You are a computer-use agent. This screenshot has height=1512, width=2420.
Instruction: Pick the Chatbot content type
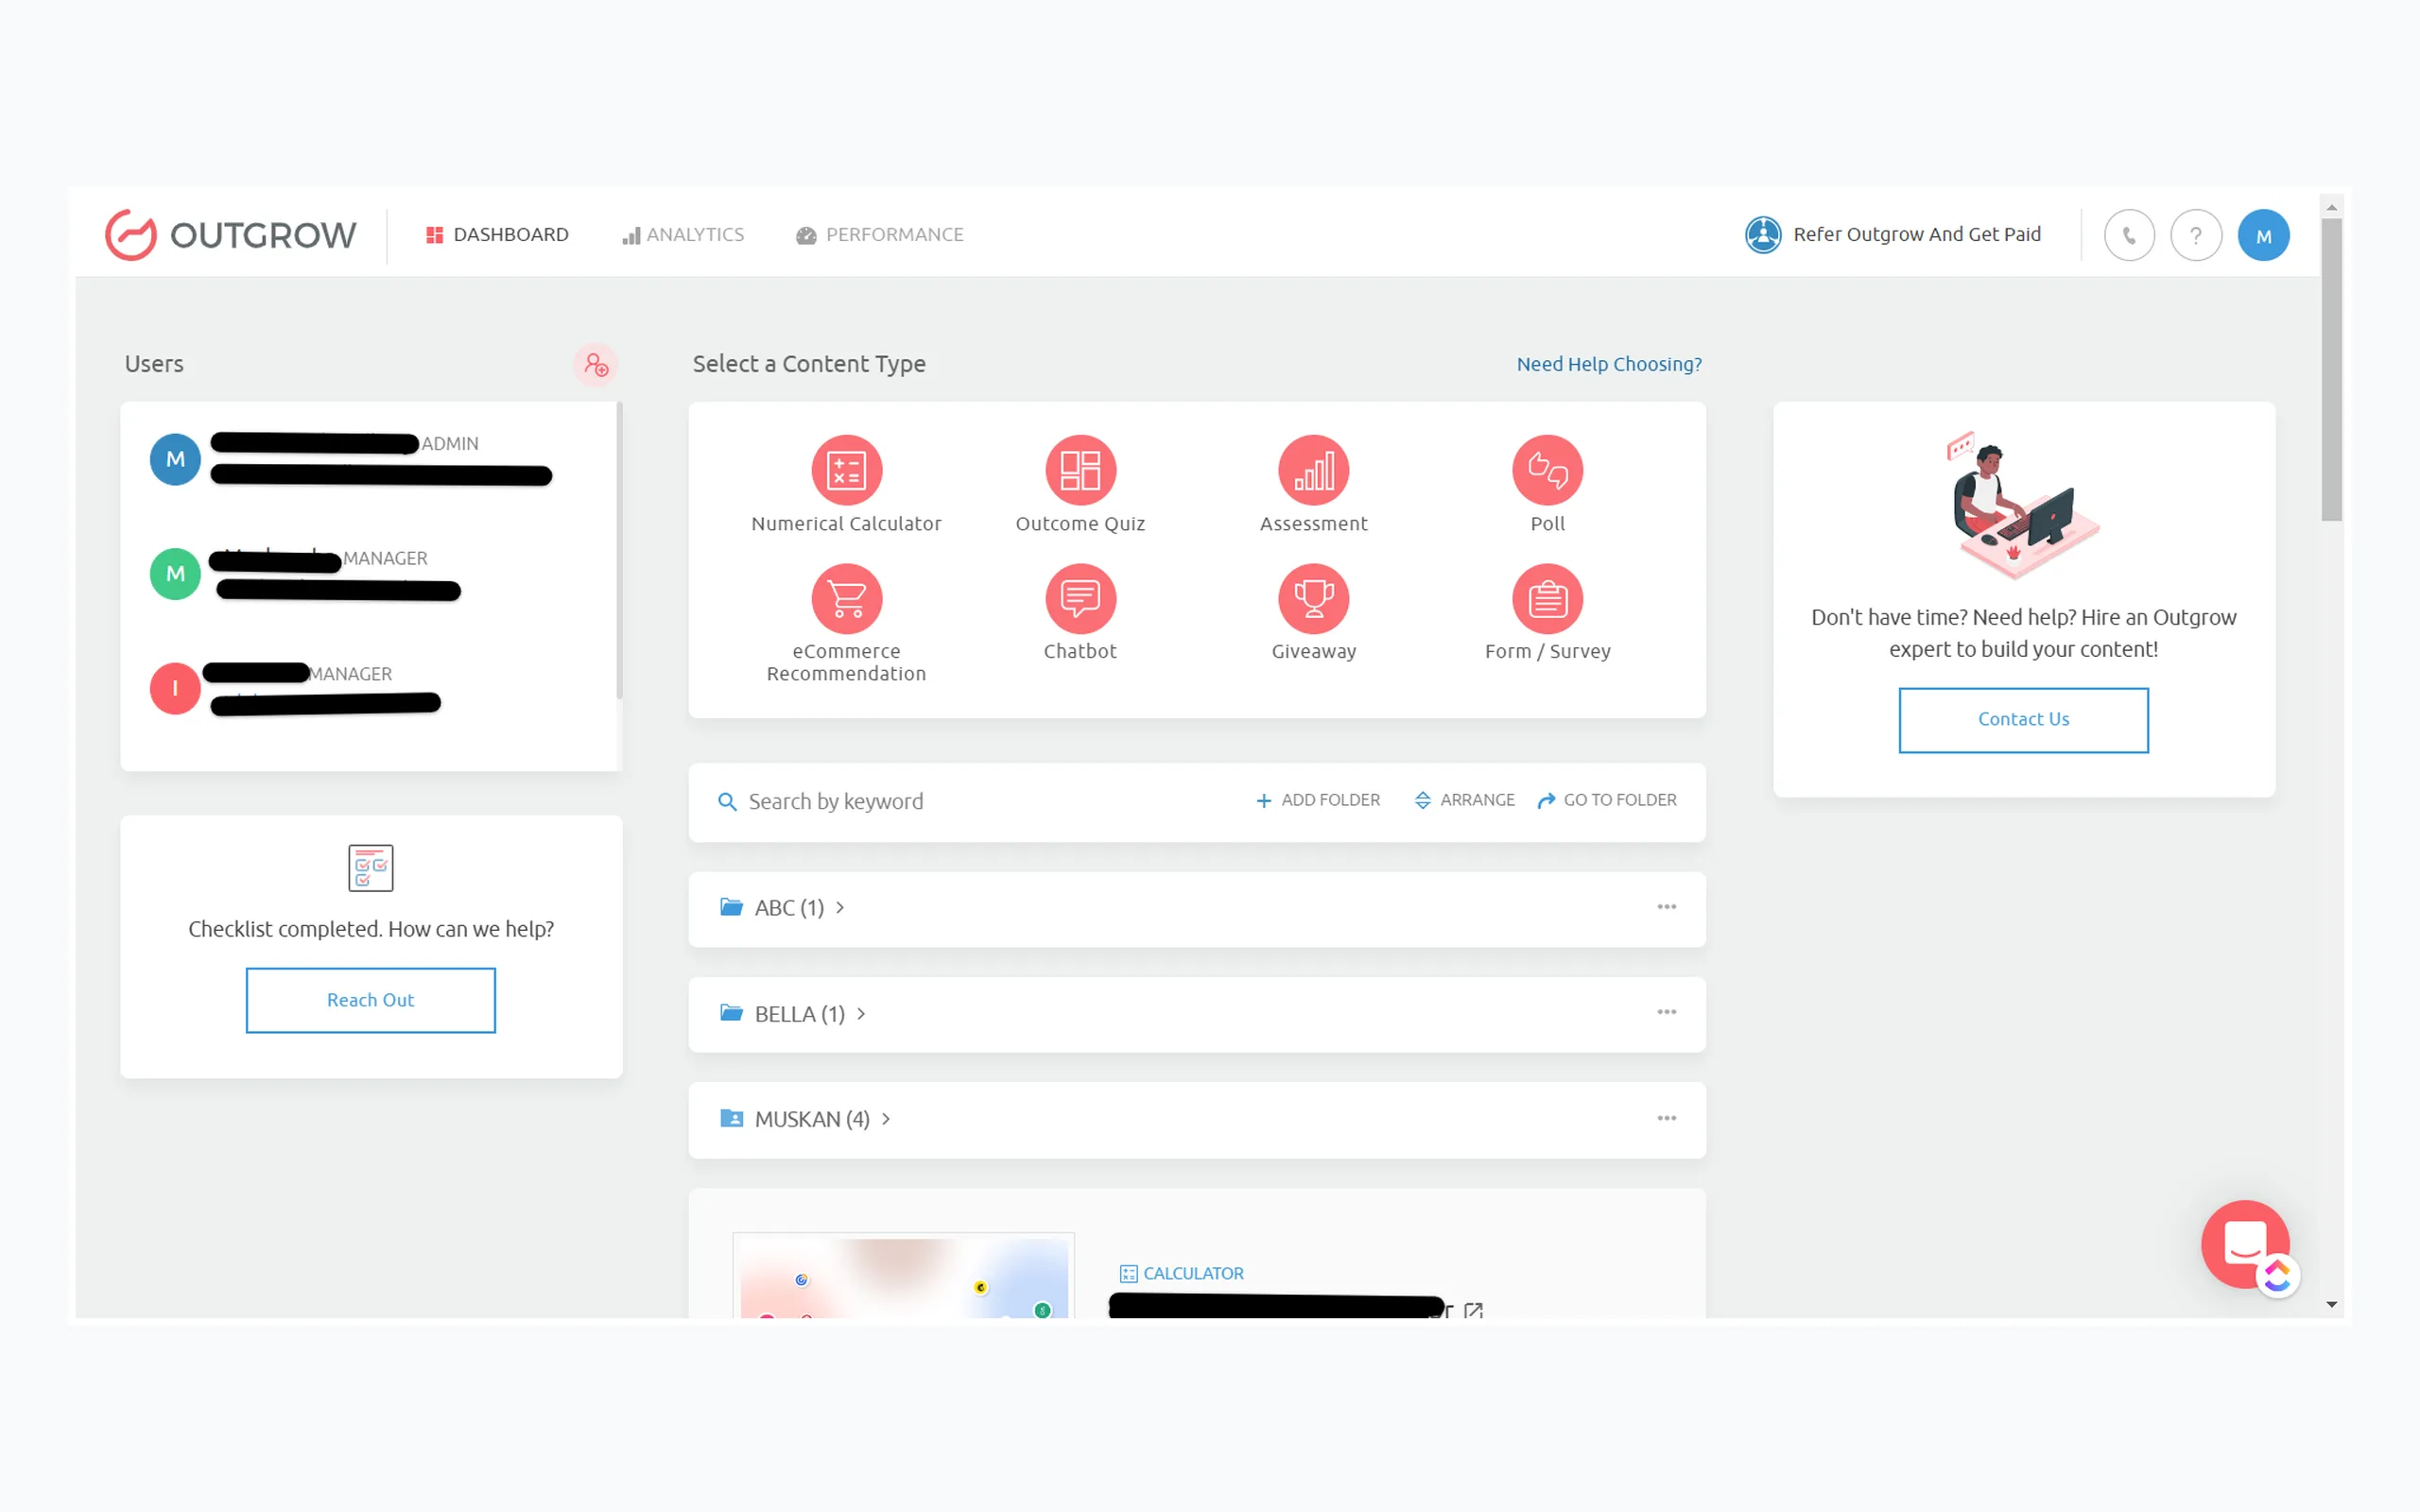(x=1080, y=613)
